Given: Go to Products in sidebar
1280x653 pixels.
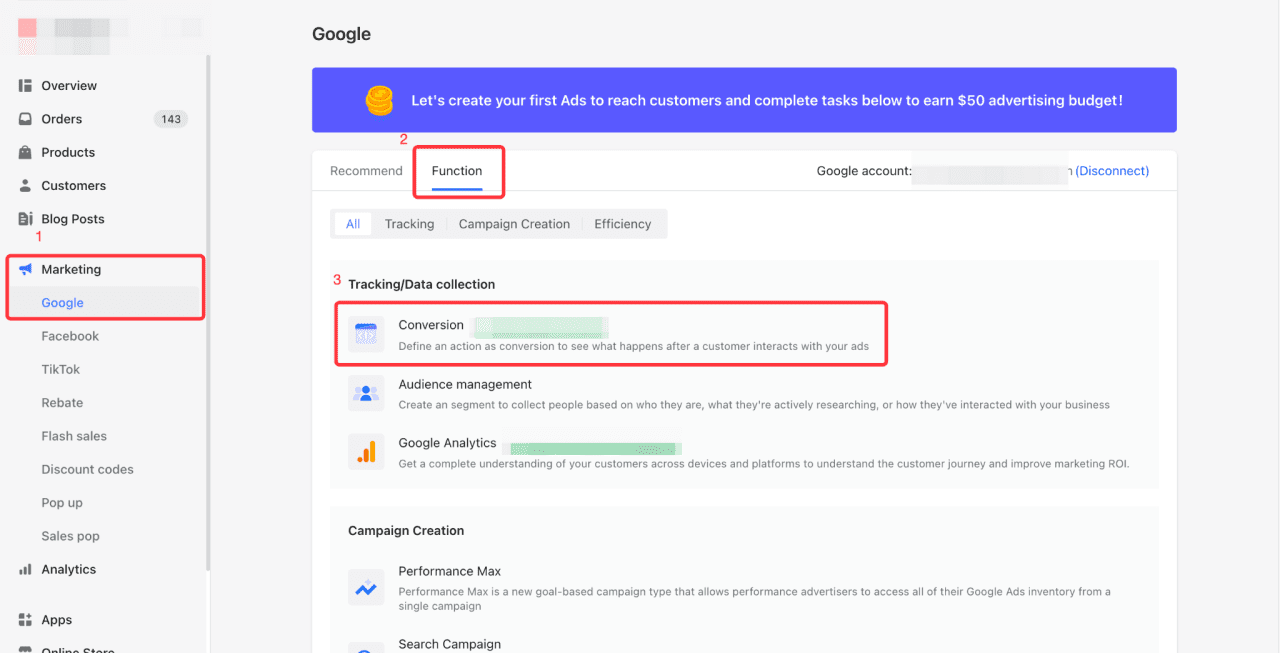Looking at the screenshot, I should tap(68, 152).
